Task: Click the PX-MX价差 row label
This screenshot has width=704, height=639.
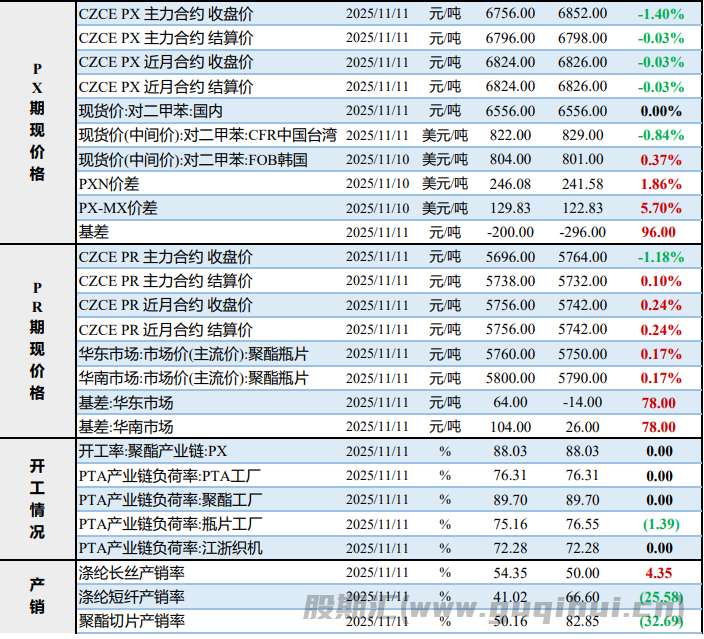Action: [x=118, y=208]
